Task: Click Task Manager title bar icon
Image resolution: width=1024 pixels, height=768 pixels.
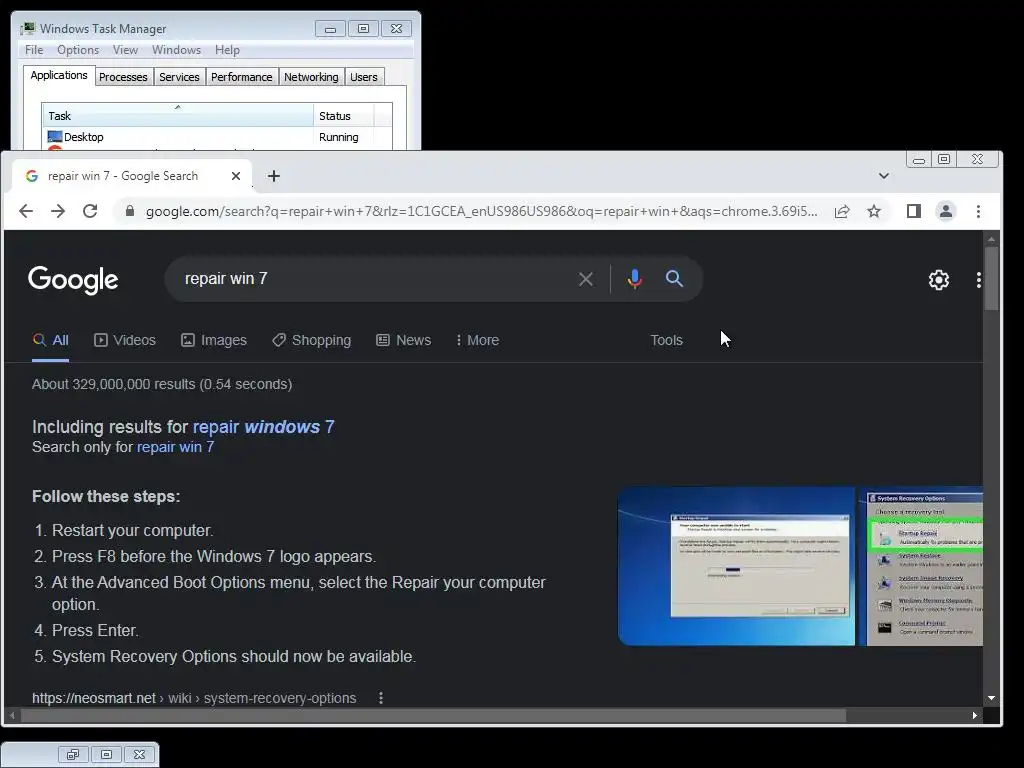Action: point(28,29)
